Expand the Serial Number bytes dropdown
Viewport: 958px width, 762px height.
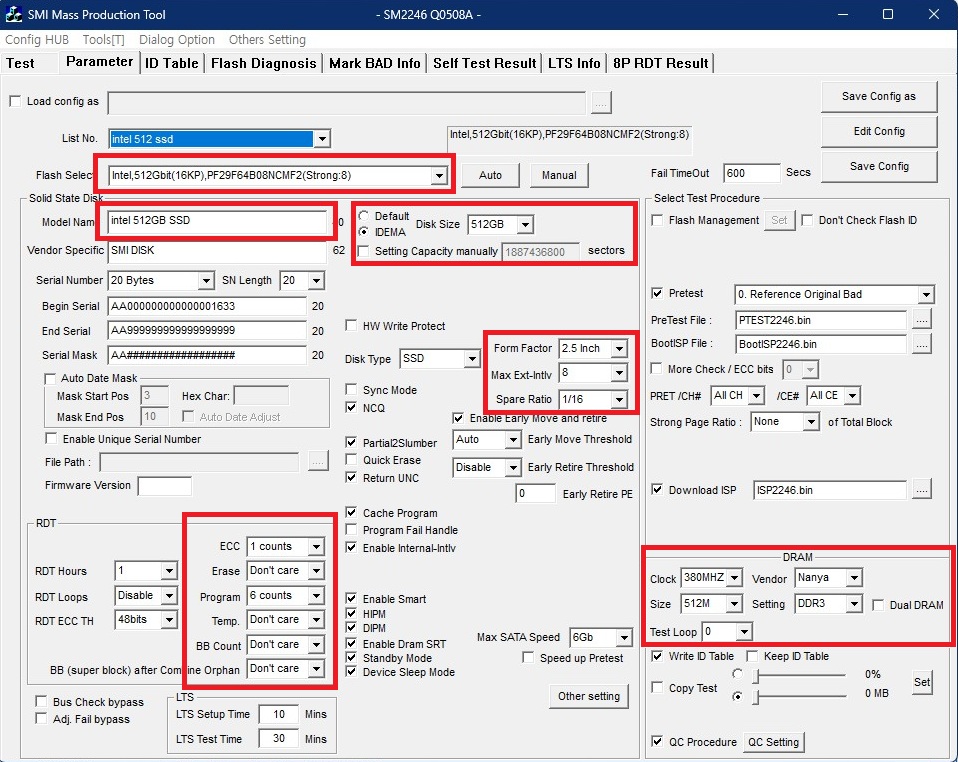click(207, 280)
